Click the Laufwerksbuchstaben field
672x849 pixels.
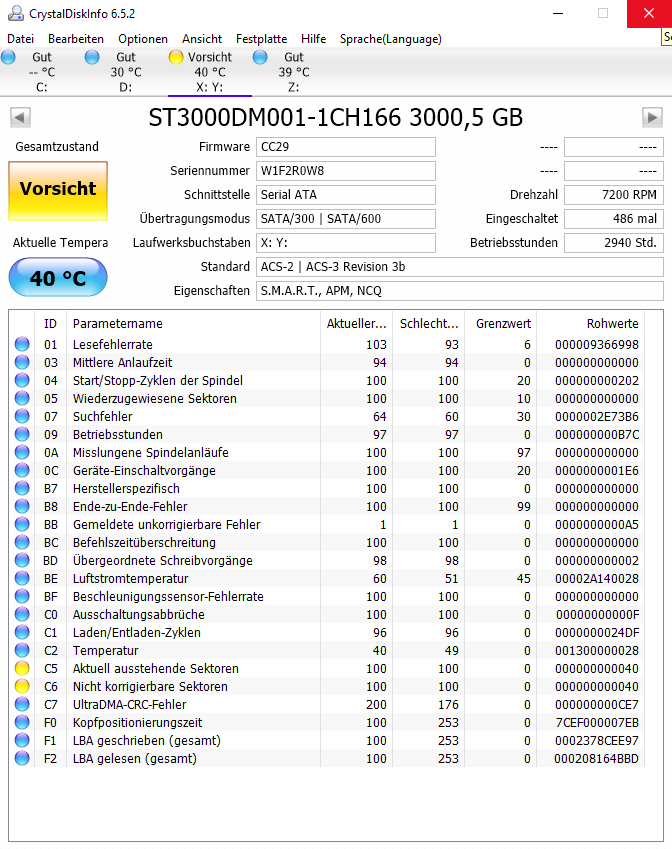pos(345,243)
